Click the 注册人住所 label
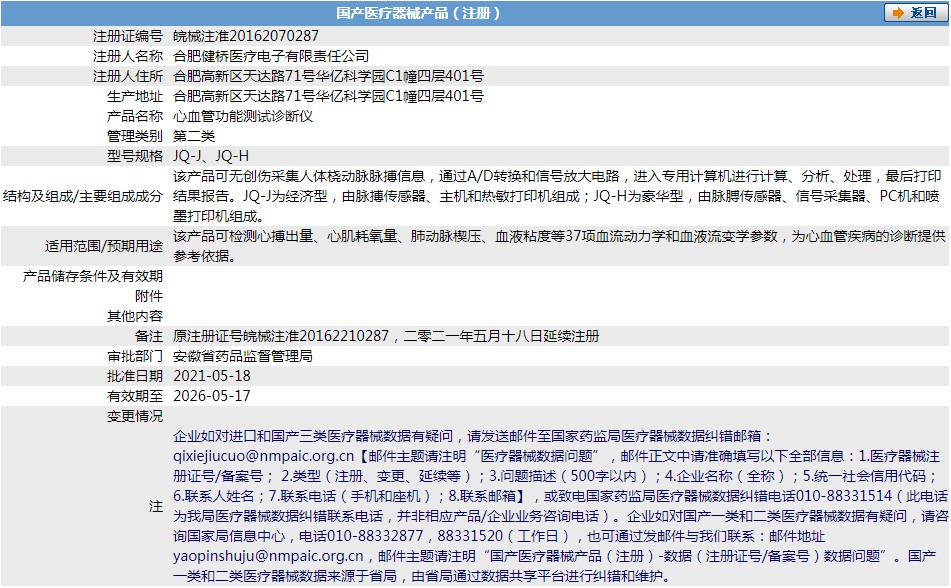Image resolution: width=951 pixels, height=588 pixels. (x=127, y=76)
